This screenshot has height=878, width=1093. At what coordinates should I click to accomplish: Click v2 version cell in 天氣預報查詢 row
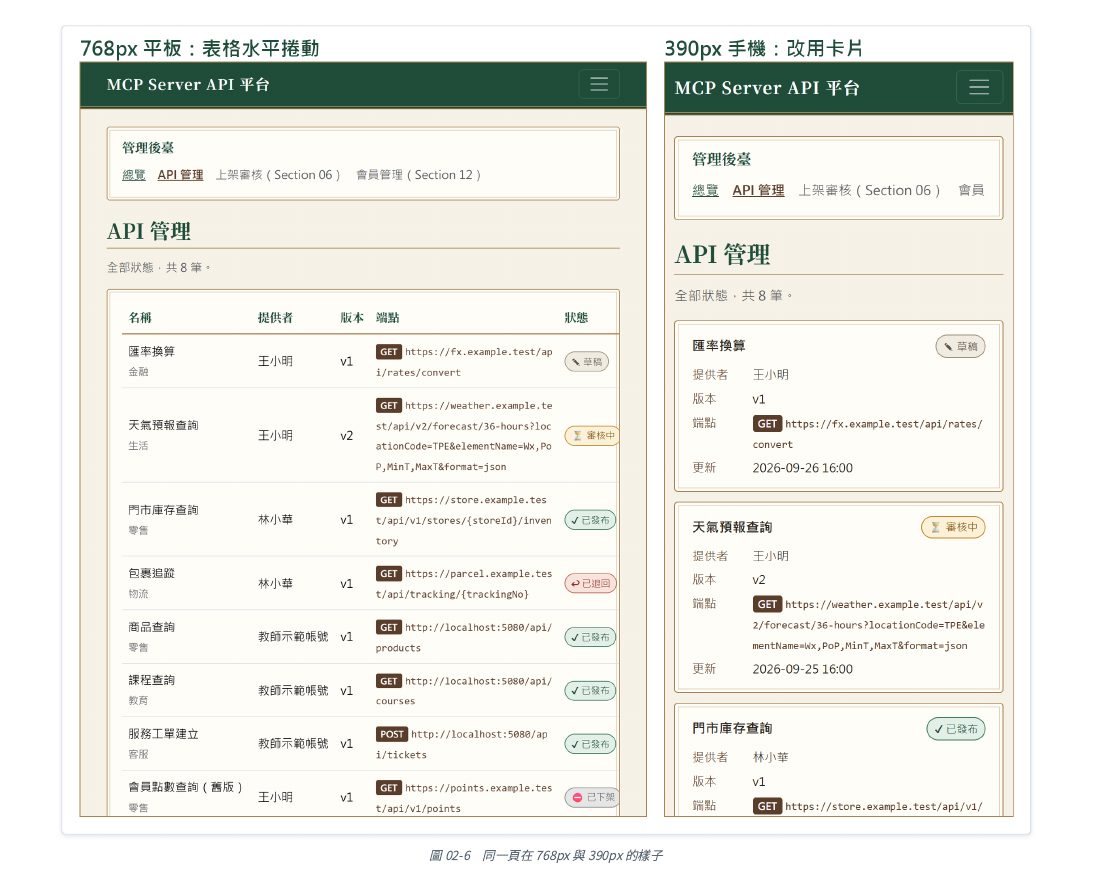point(346,436)
